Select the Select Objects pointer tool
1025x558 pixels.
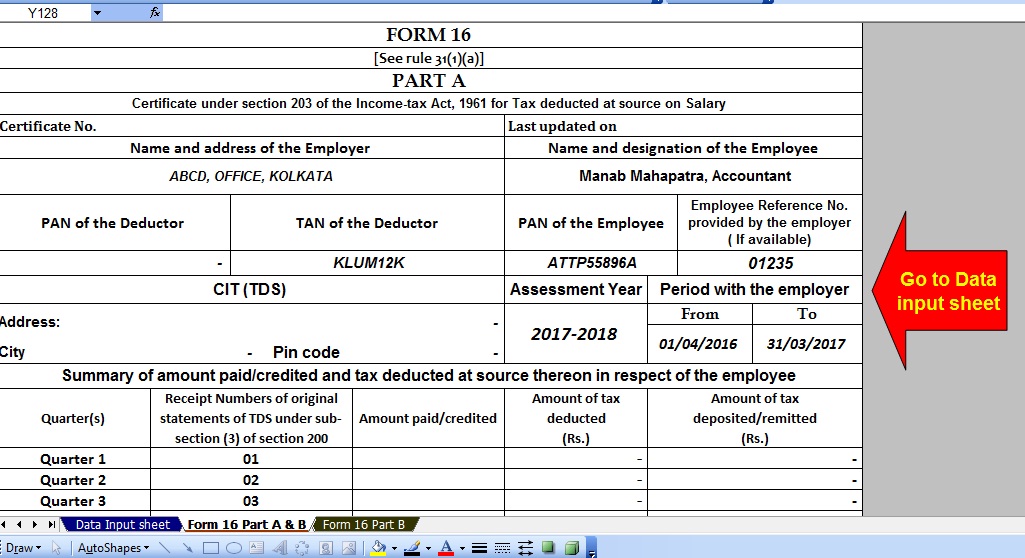(57, 548)
